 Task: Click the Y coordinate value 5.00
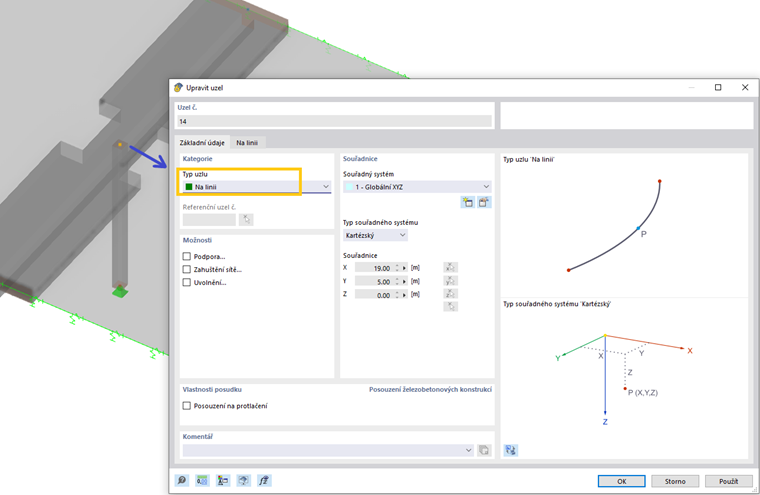[x=383, y=281]
